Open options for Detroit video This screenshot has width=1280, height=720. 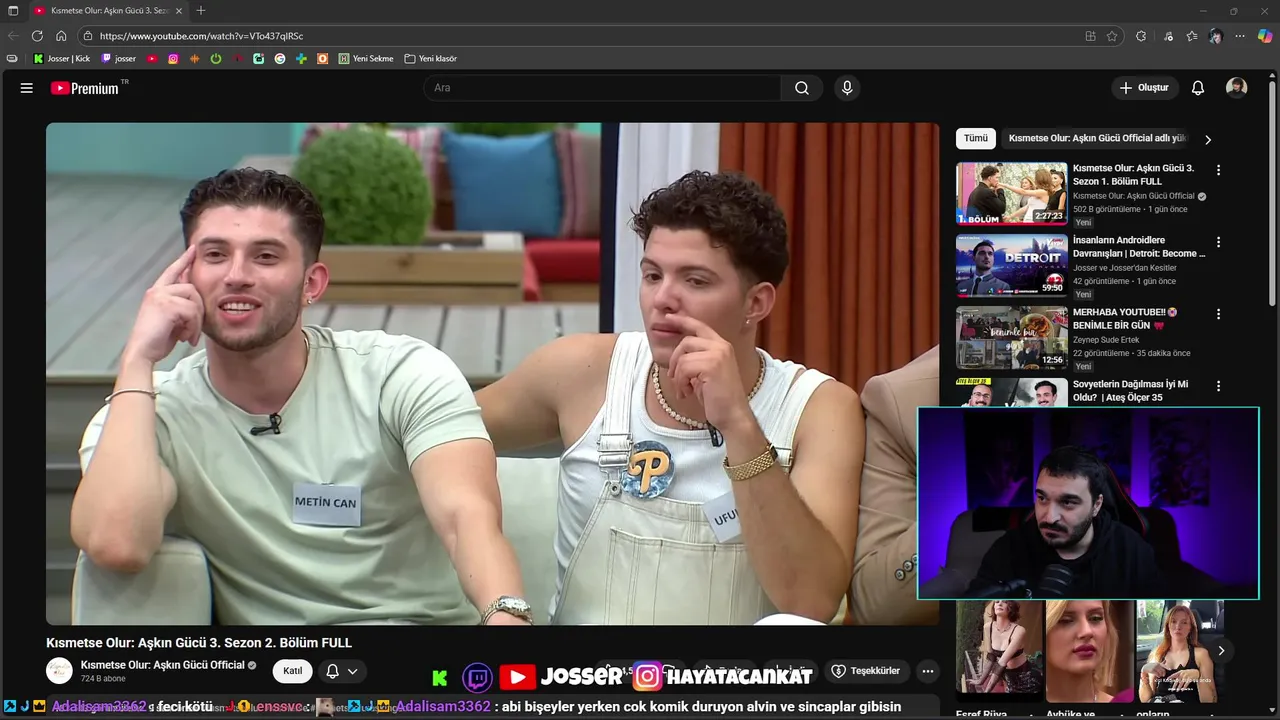[x=1218, y=242]
